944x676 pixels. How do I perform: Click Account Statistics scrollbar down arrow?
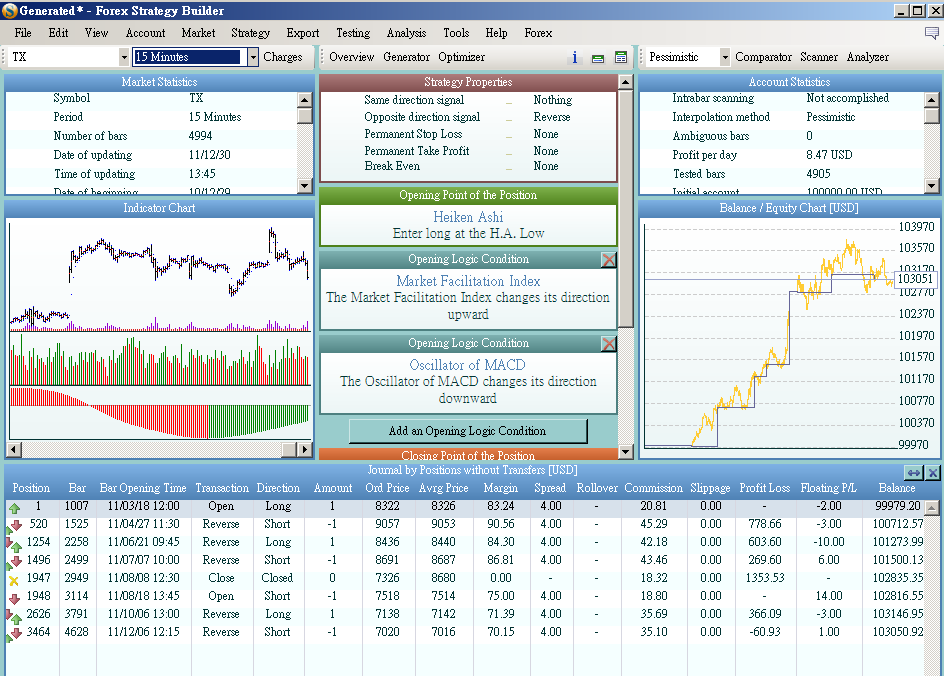click(x=932, y=187)
